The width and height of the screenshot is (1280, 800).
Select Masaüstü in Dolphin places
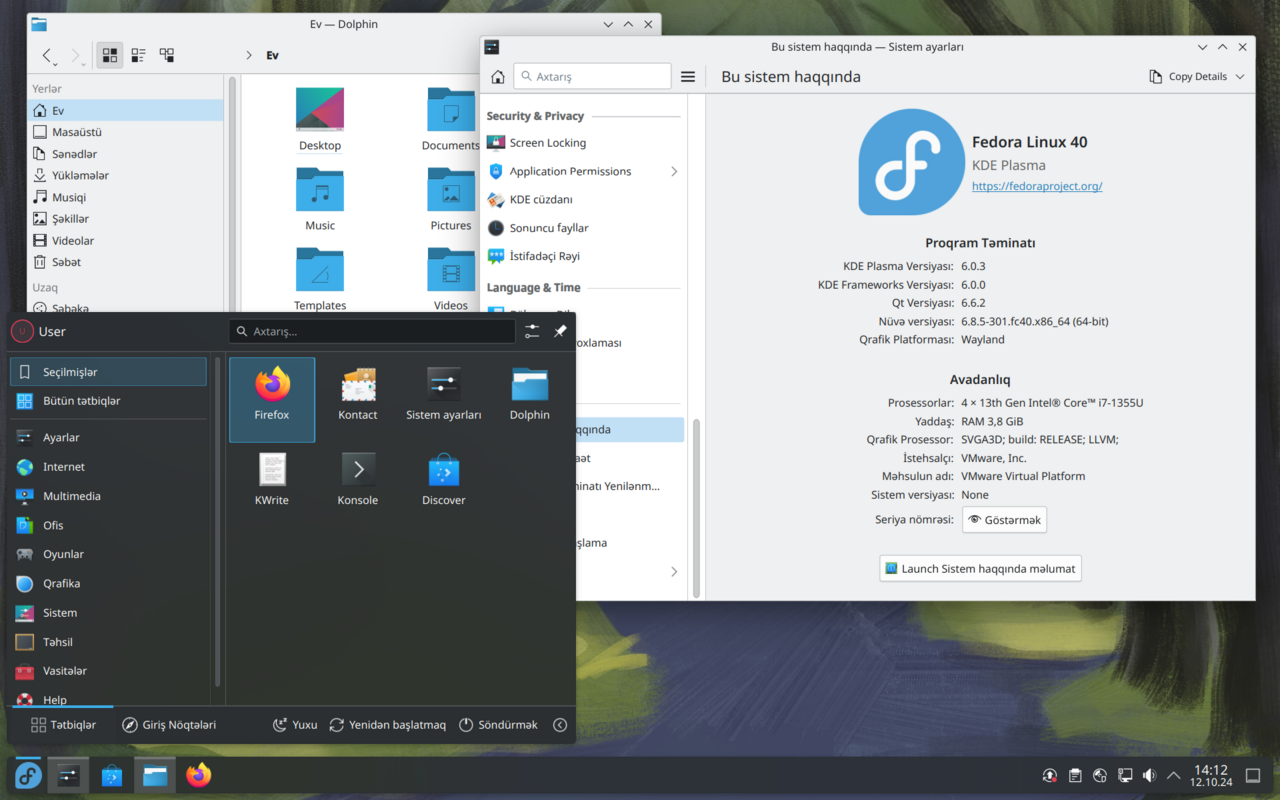tap(126, 132)
